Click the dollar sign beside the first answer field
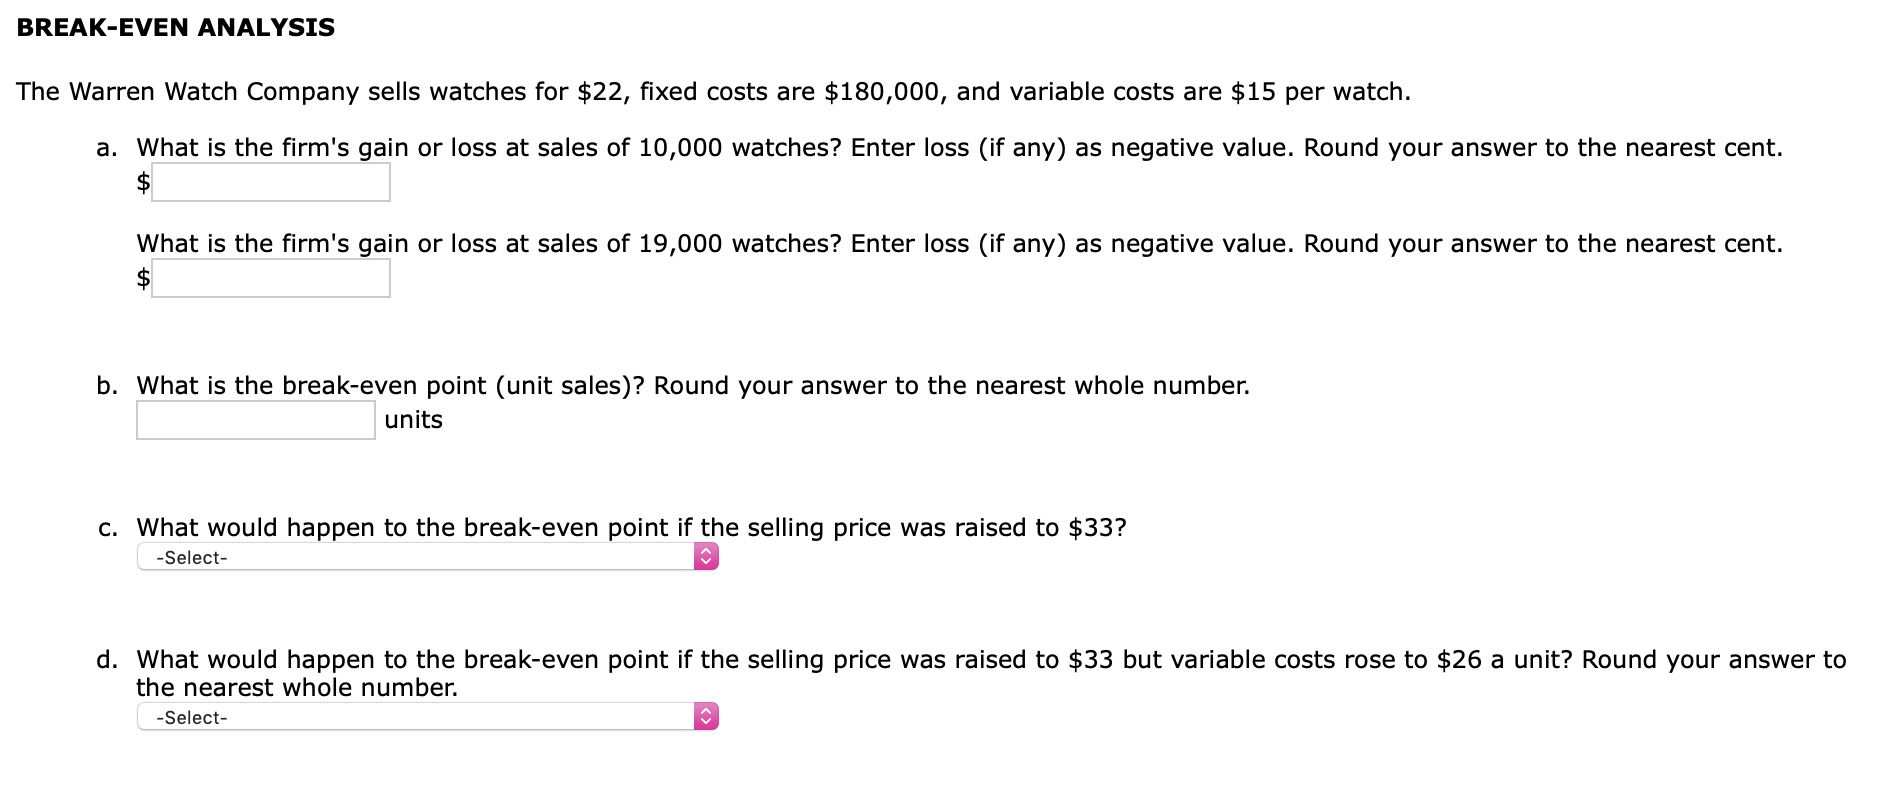Viewport: 1902px width, 796px height. point(143,182)
